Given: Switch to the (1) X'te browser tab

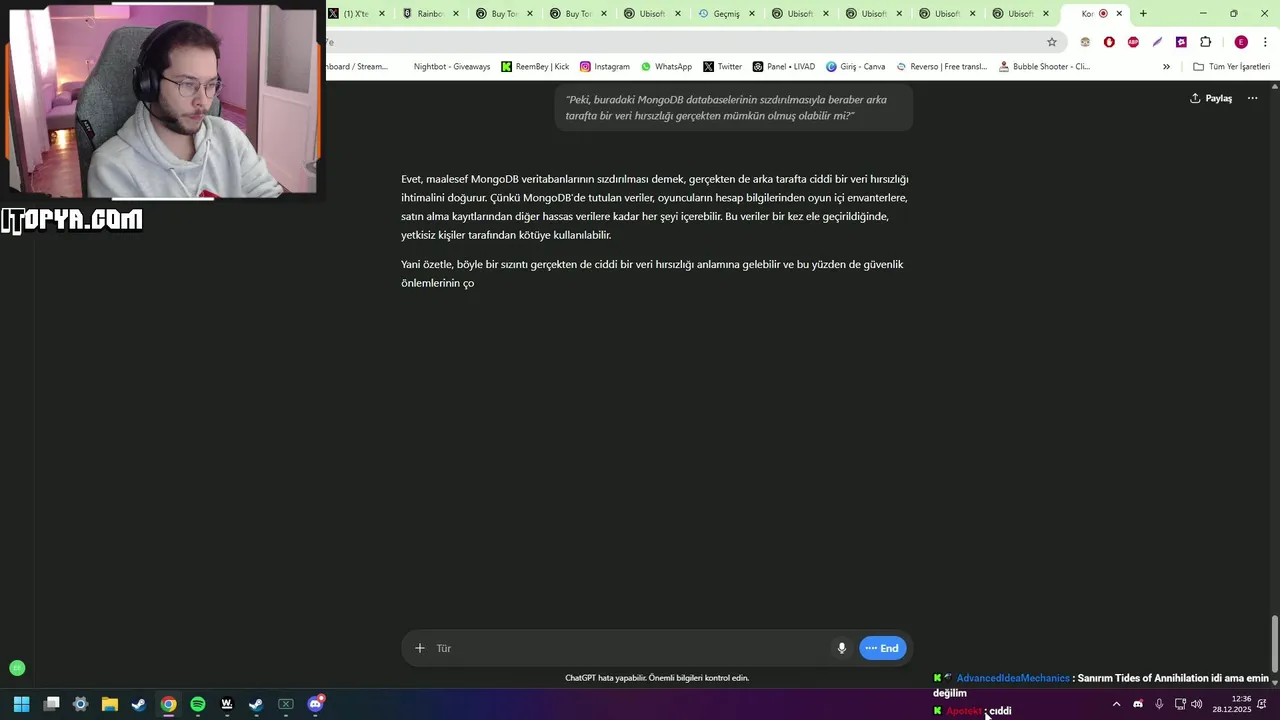Looking at the screenshot, I should point(357,14).
